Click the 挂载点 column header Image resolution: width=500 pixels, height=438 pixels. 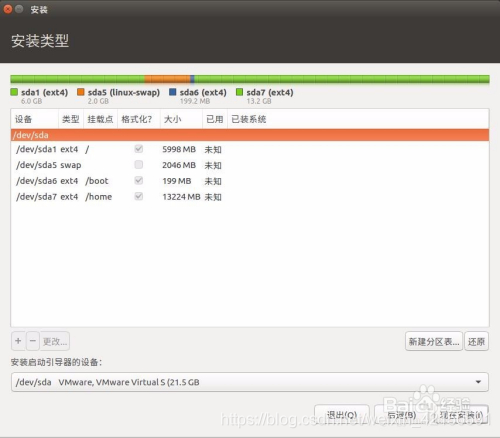[x=100, y=119]
